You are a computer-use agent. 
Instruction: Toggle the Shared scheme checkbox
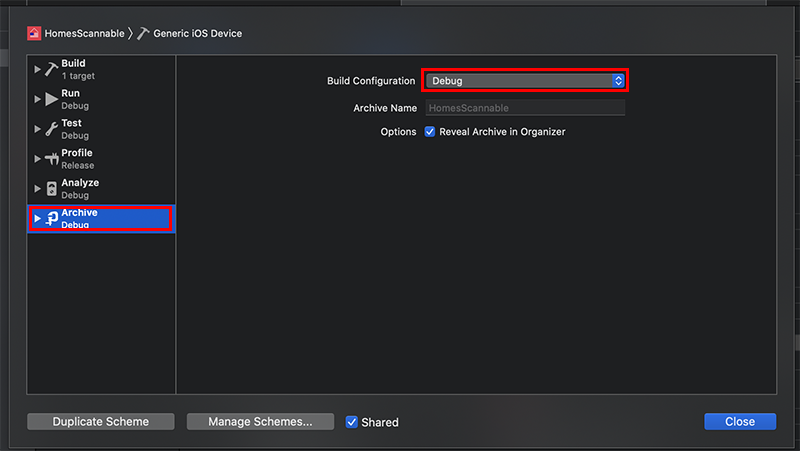(x=352, y=422)
